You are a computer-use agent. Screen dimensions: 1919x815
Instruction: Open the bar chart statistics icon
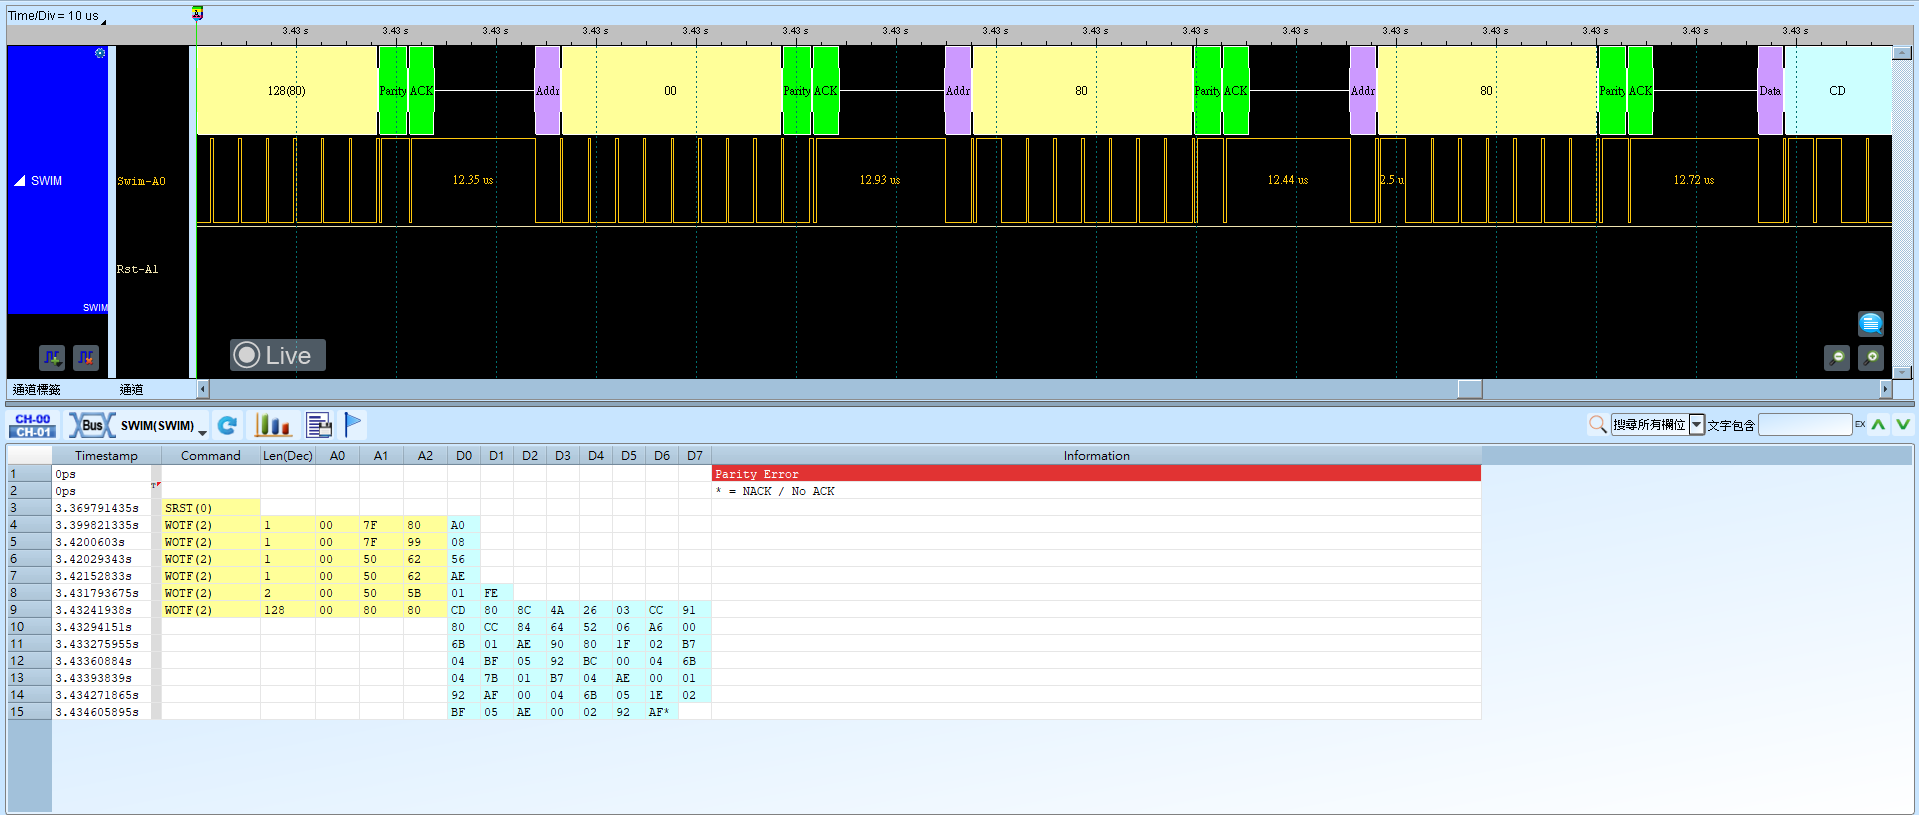point(272,426)
